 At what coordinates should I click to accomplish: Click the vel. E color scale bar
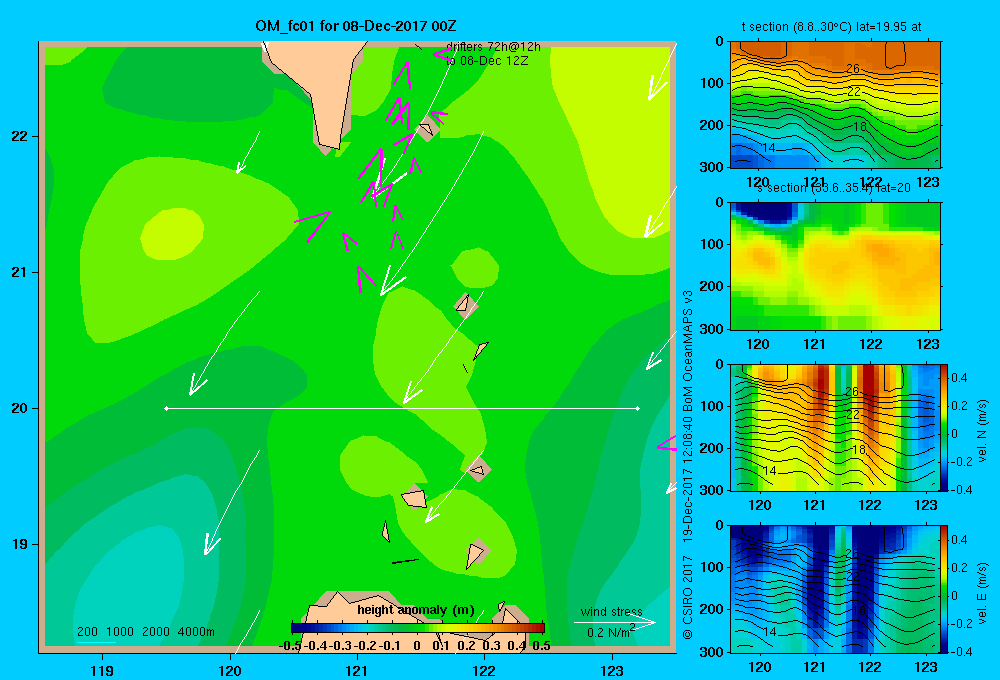(945, 589)
